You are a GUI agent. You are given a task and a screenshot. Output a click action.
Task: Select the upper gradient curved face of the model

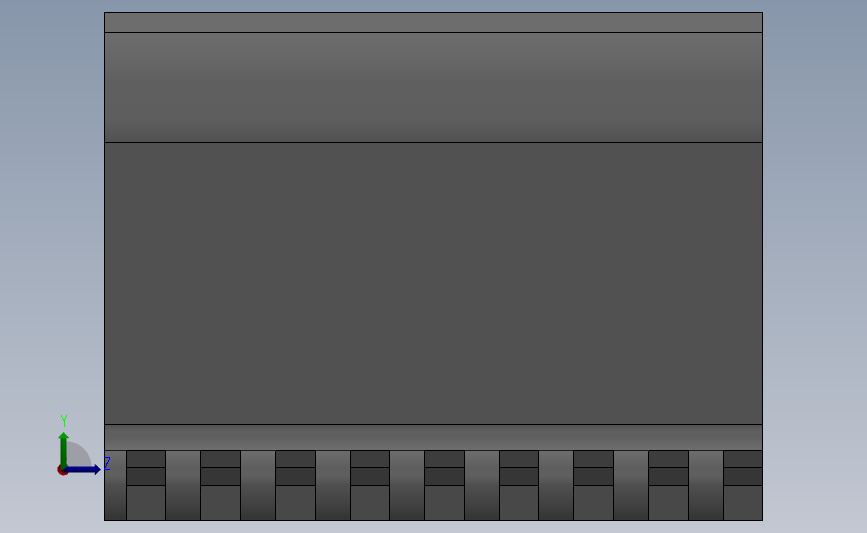tap(434, 87)
